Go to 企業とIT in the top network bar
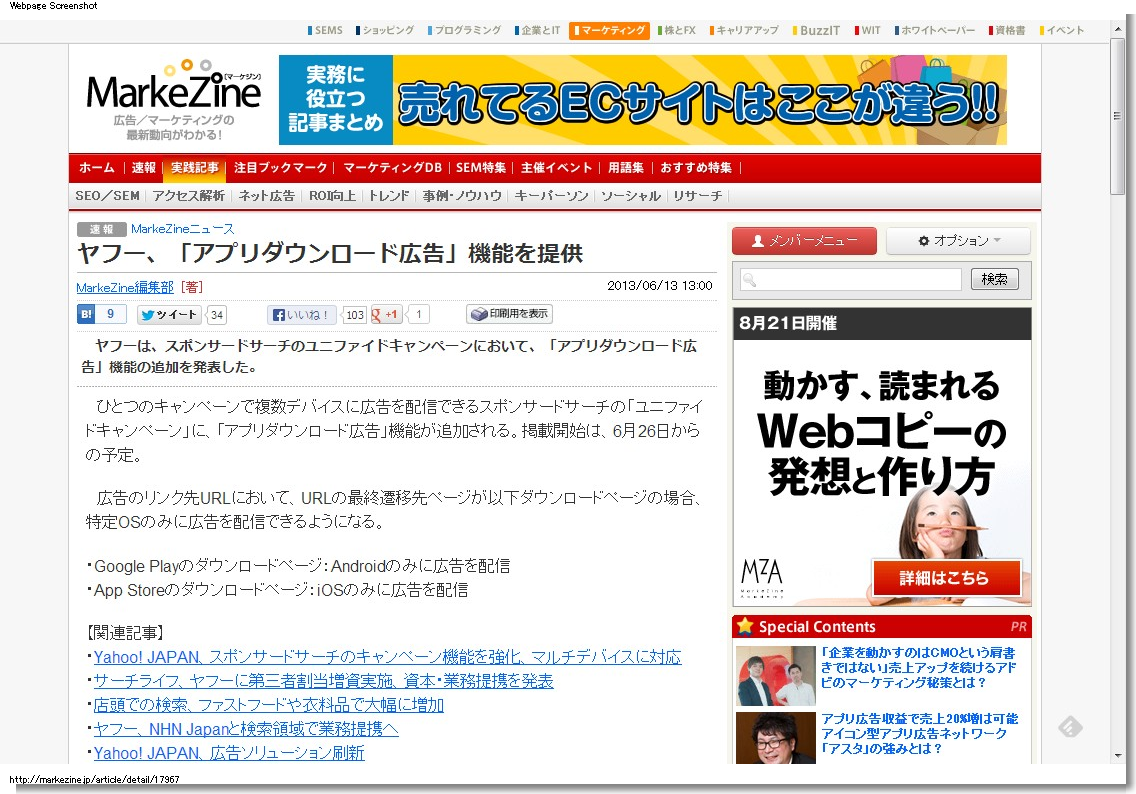The width and height of the screenshot is (1136, 794). coord(538,30)
